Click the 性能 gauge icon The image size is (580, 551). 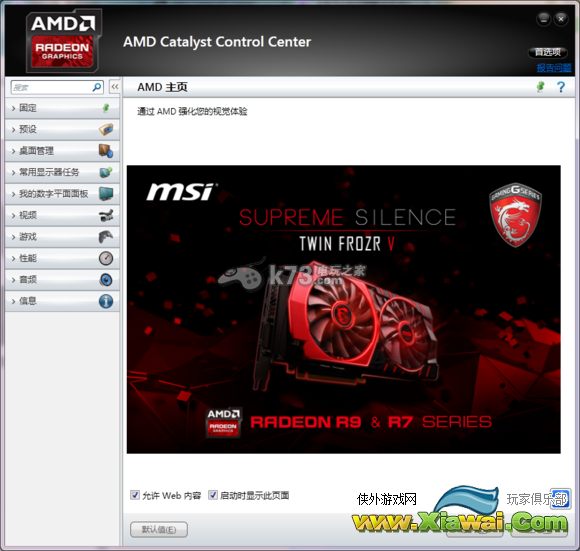pos(106,258)
